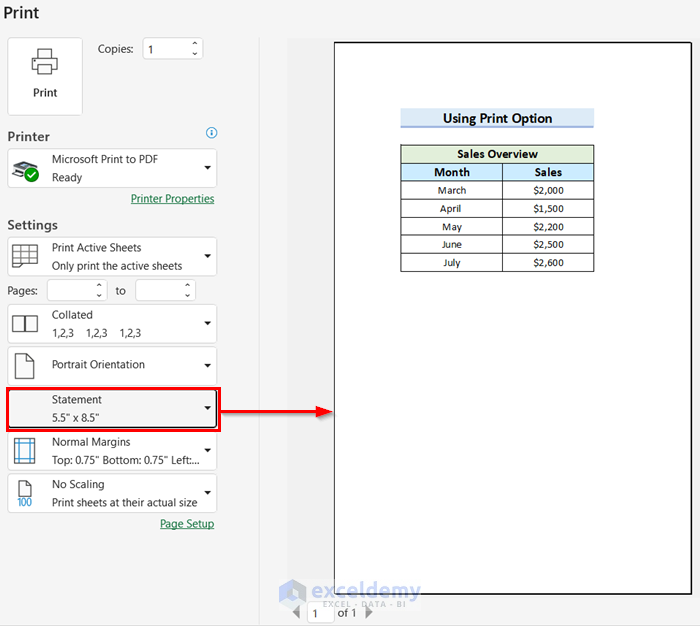Click the 'July' cell in preview
This screenshot has height=626, width=700.
click(452, 263)
